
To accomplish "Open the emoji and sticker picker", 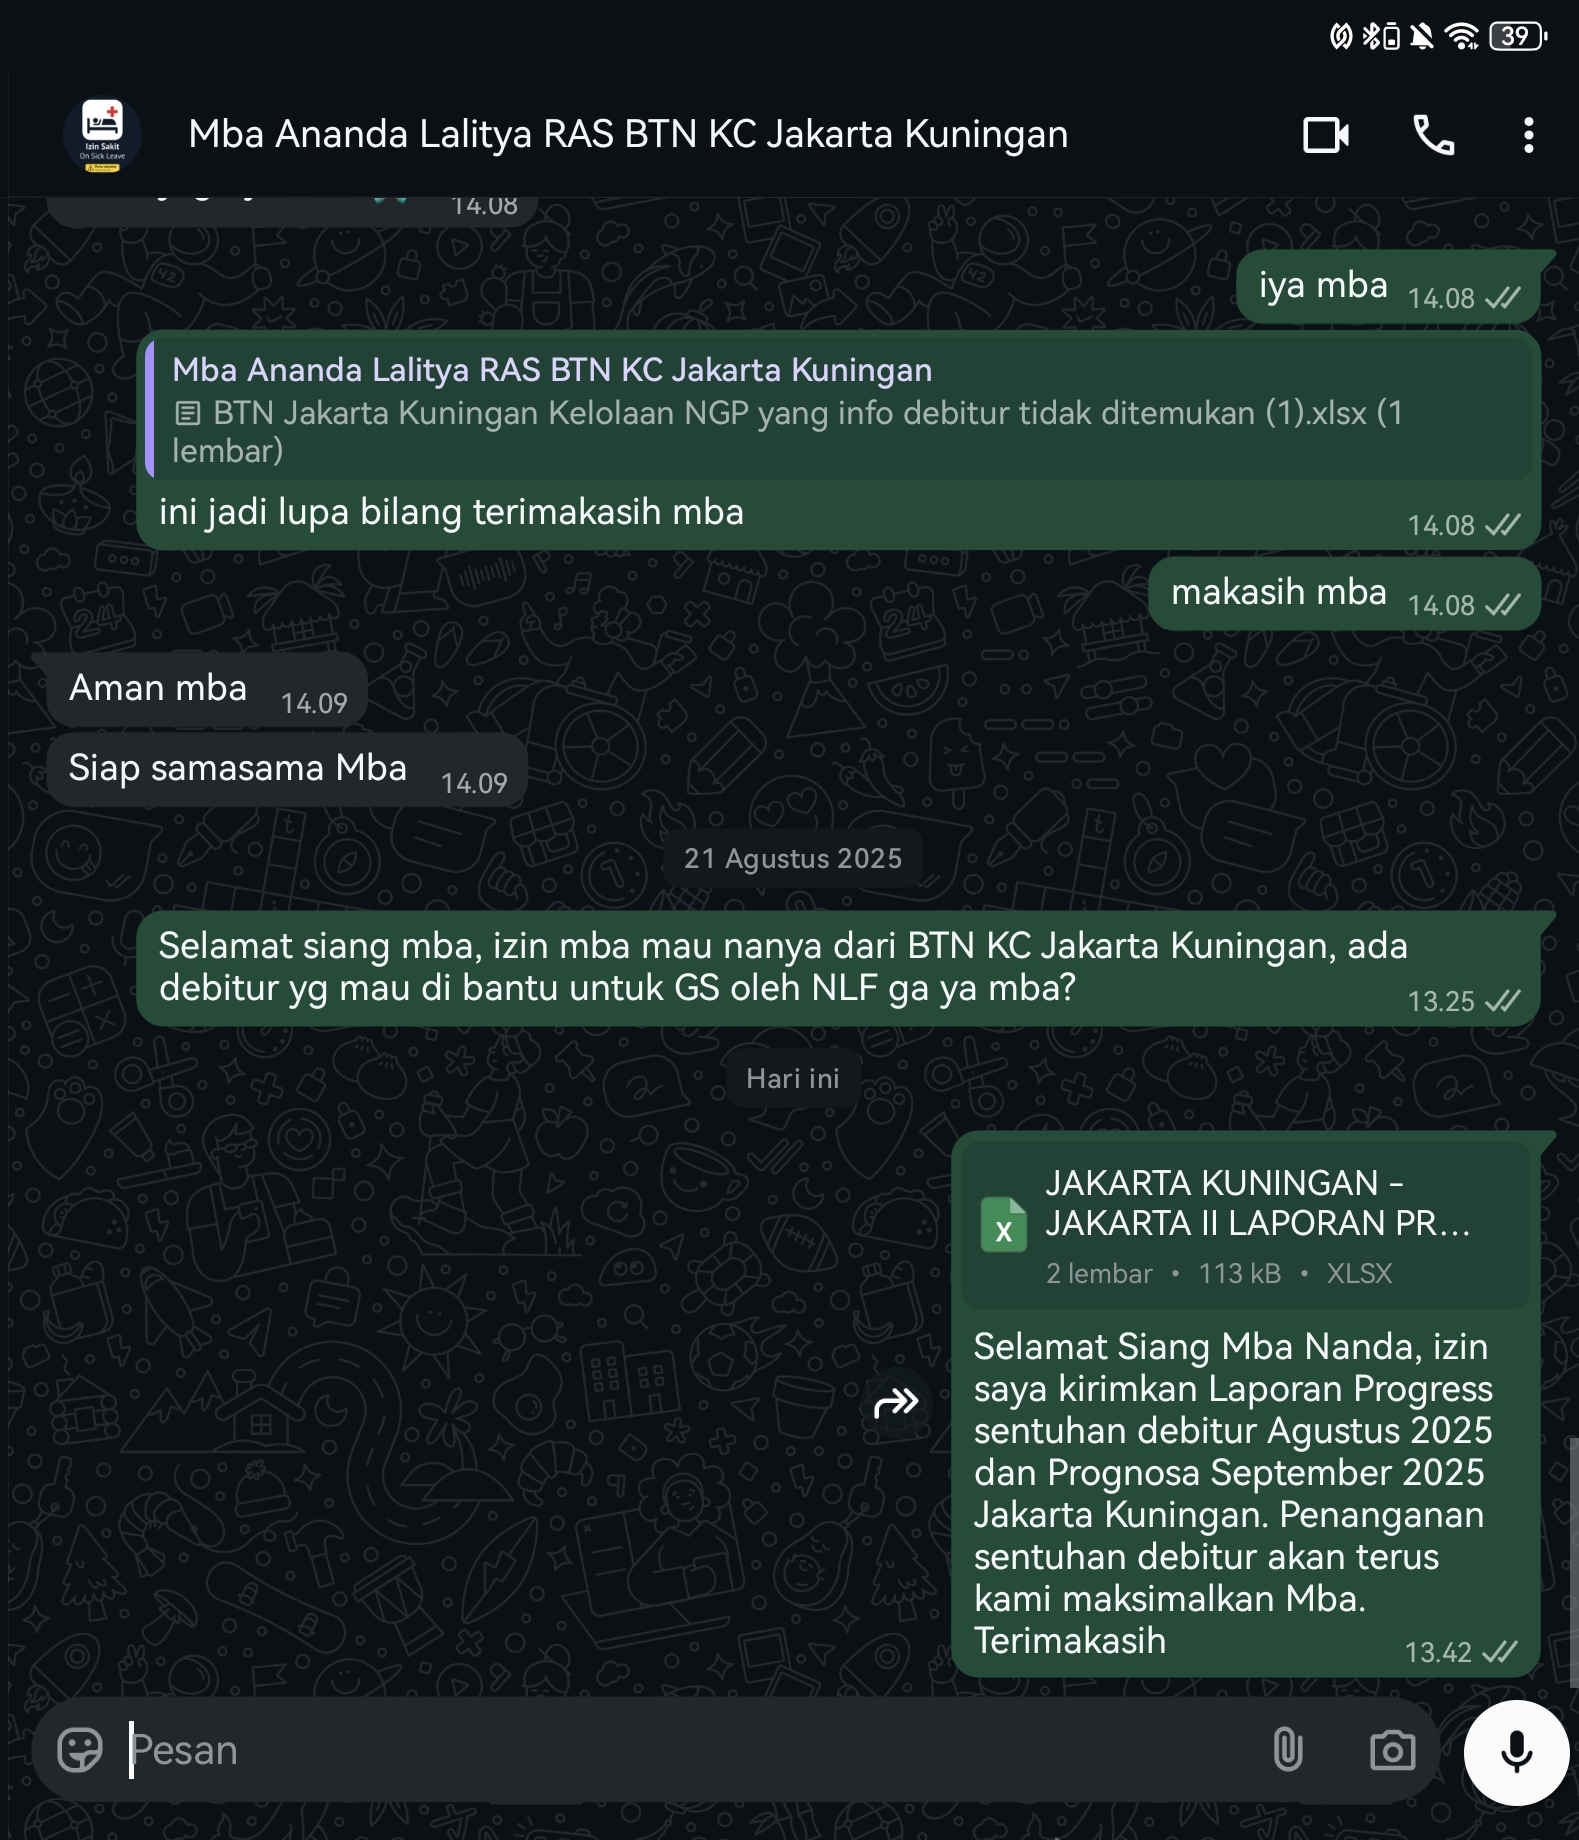I will click(80, 1750).
